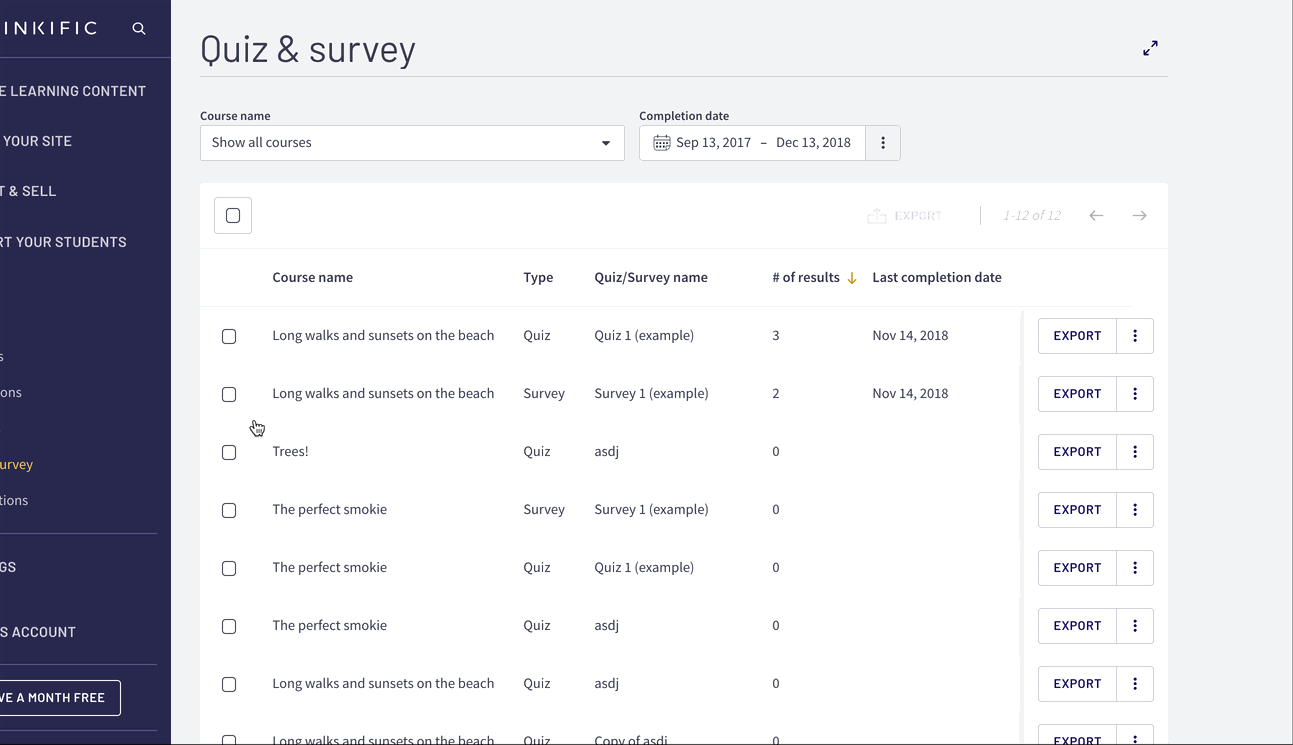Screen dimensions: 1293x745
Task: Click the 1-12 of 12 pagination text
Action: (x=1032, y=216)
